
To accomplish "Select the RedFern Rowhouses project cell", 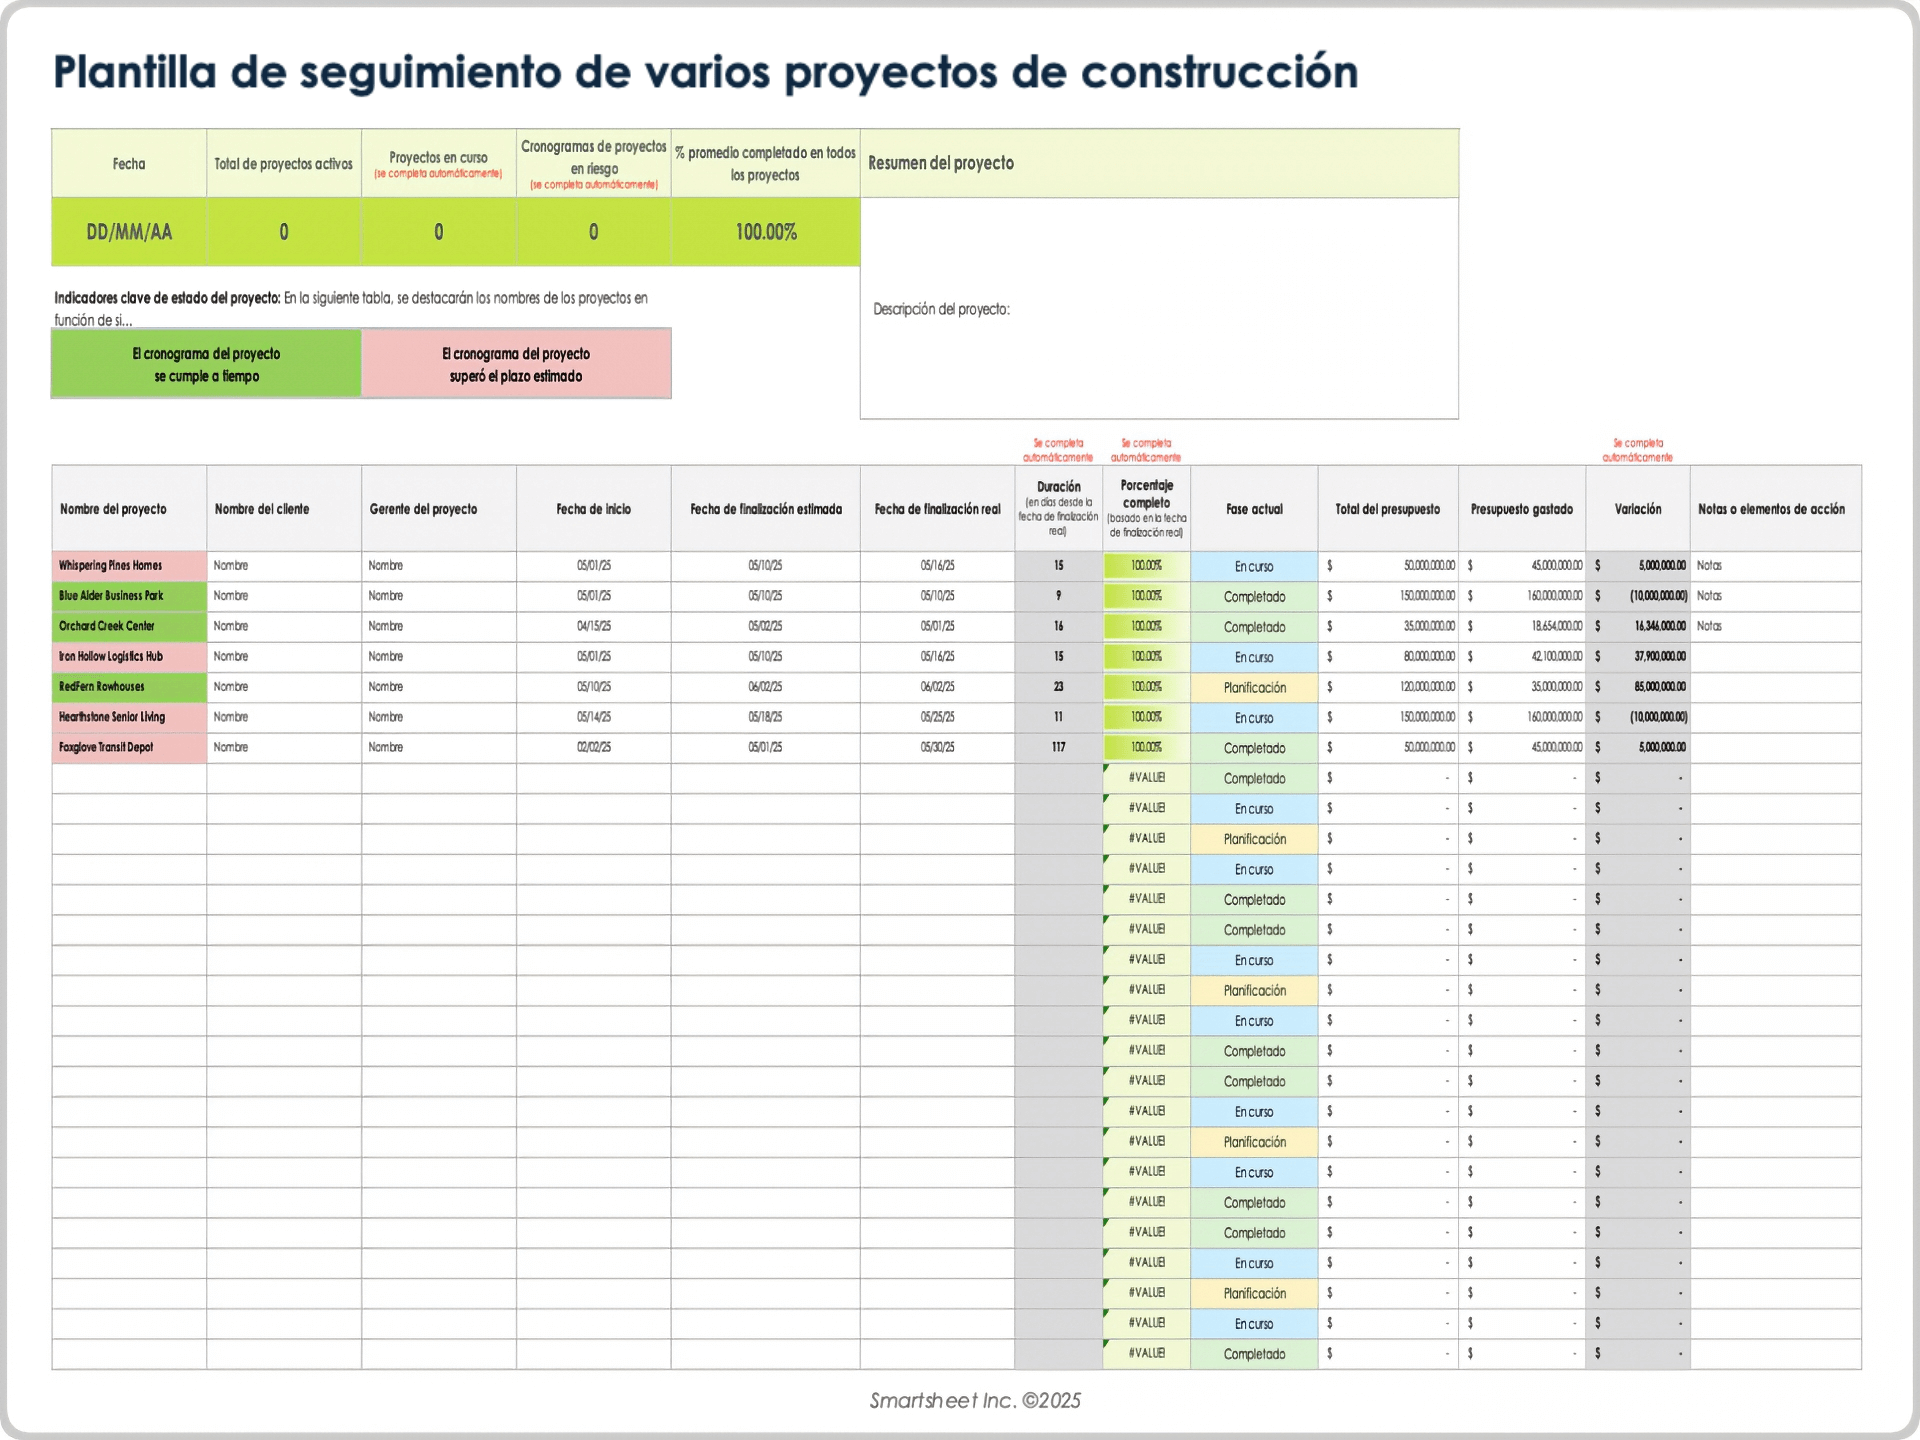I will point(129,687).
